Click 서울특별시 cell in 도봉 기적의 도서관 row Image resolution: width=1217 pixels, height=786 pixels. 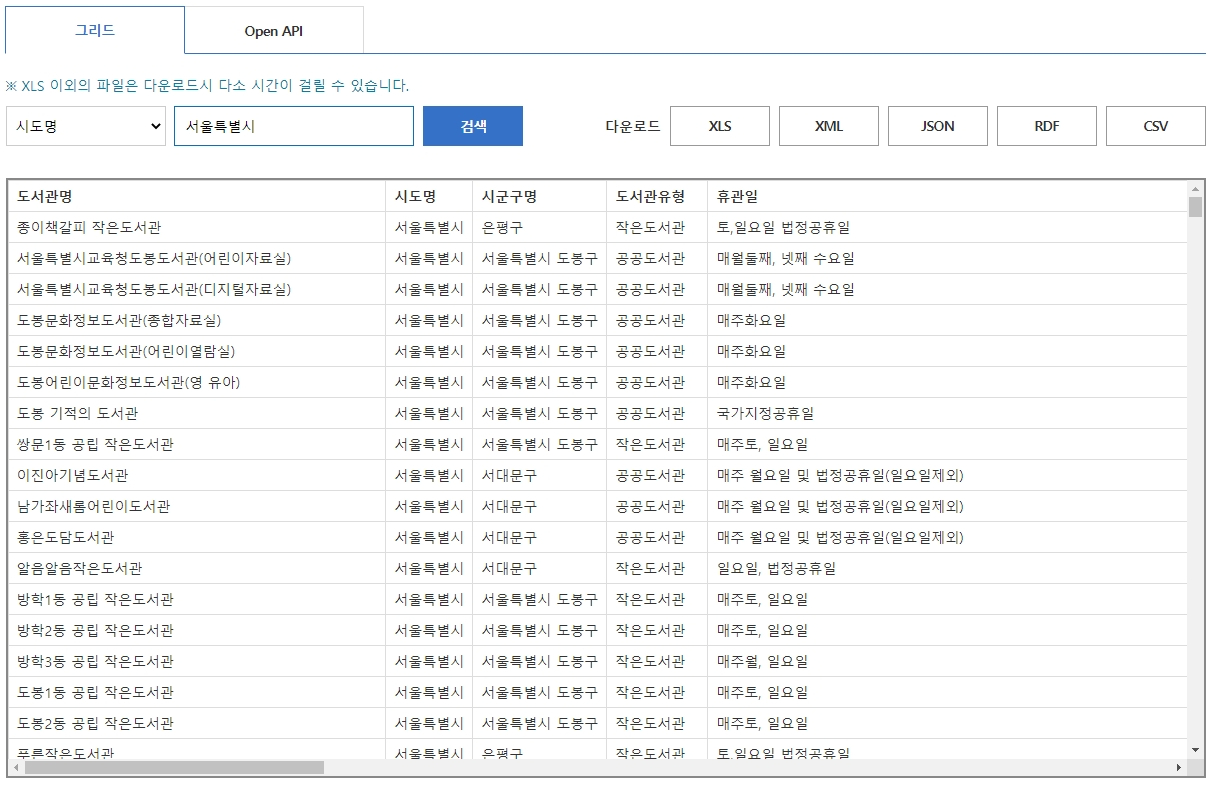[x=429, y=414]
